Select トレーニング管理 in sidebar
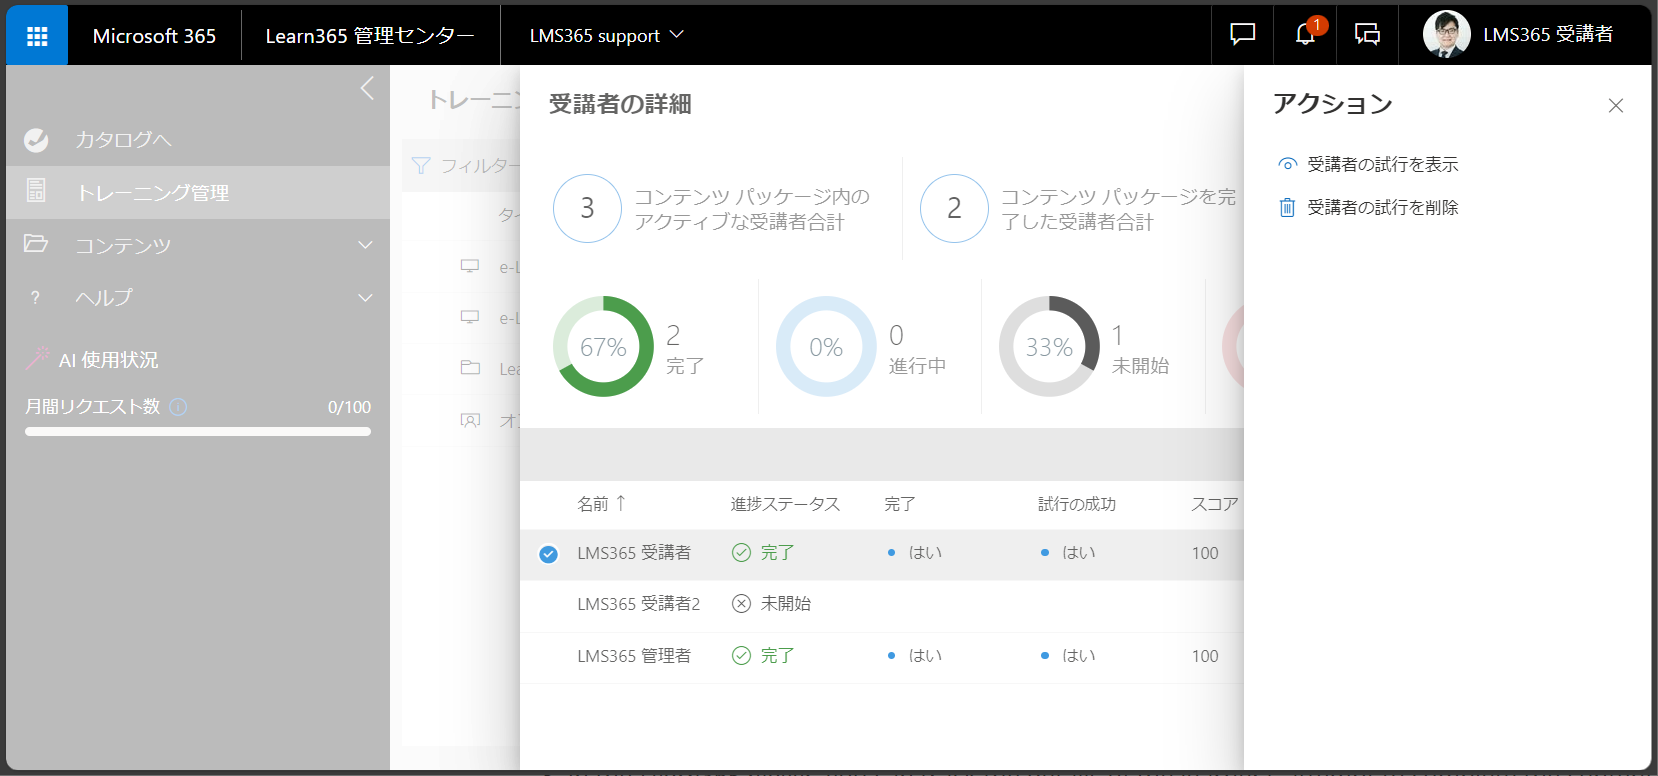 click(x=198, y=192)
